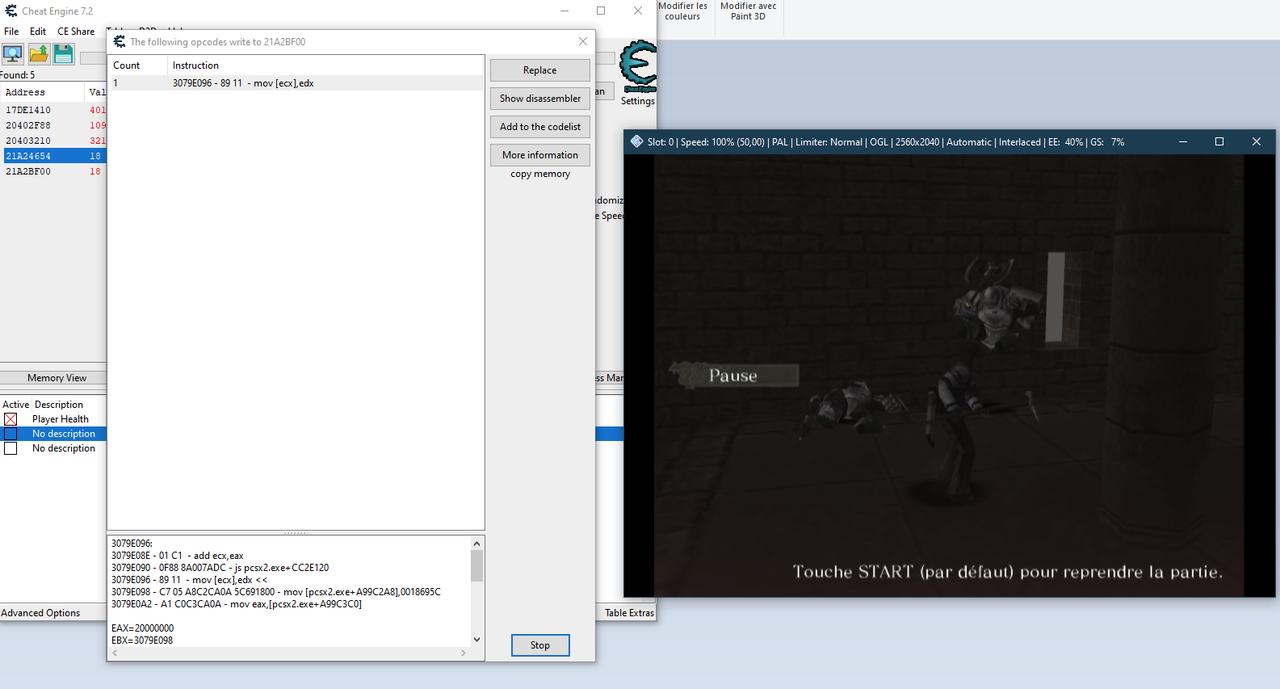Click the vertical scrollbar of register pane
This screenshot has height=689, width=1280.
coord(477,592)
